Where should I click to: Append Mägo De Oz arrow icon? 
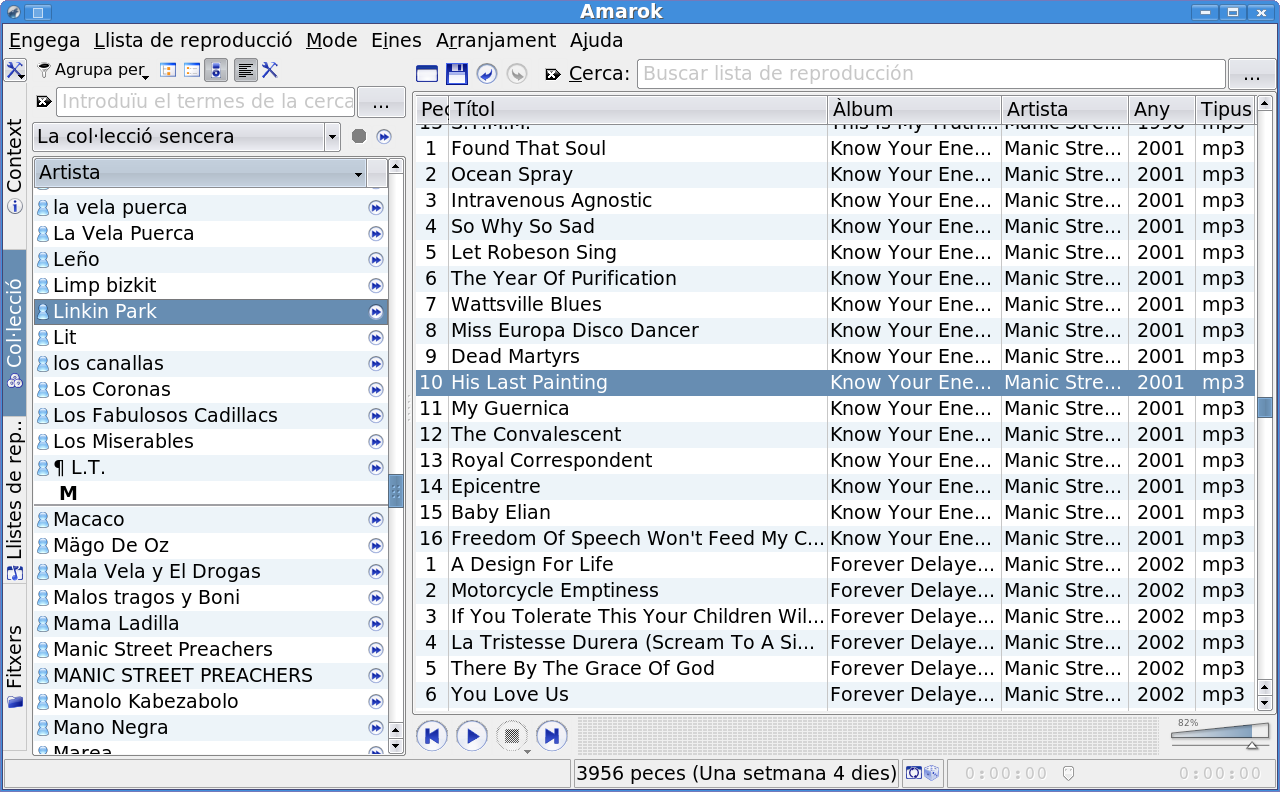point(376,546)
